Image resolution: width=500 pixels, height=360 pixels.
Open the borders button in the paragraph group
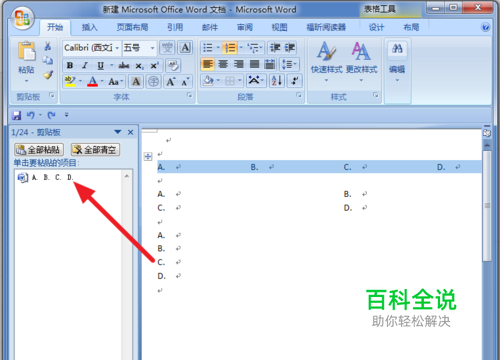[x=230, y=81]
